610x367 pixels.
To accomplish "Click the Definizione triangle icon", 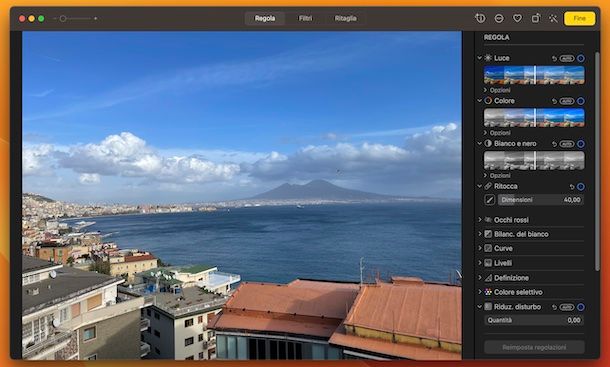I will tap(488, 278).
